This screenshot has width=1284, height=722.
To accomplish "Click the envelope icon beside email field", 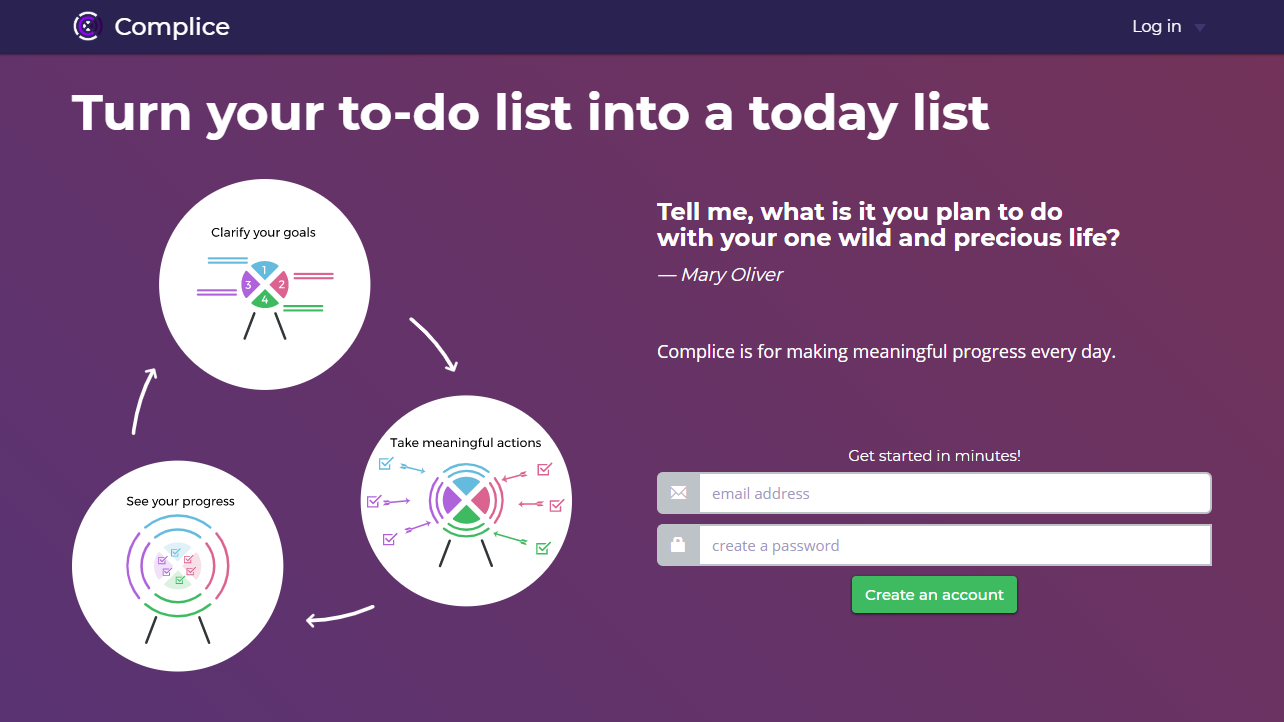I will (x=678, y=493).
